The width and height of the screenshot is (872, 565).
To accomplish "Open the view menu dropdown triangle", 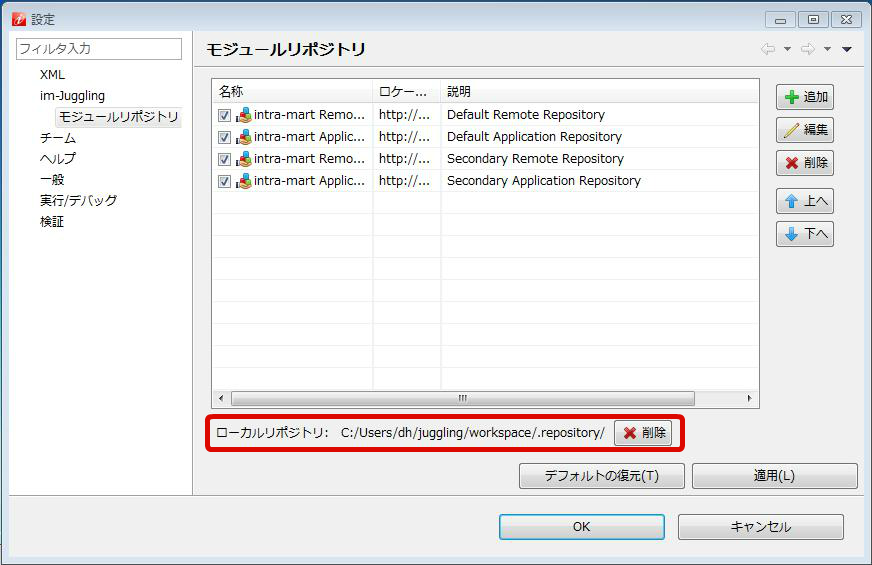I will click(847, 49).
